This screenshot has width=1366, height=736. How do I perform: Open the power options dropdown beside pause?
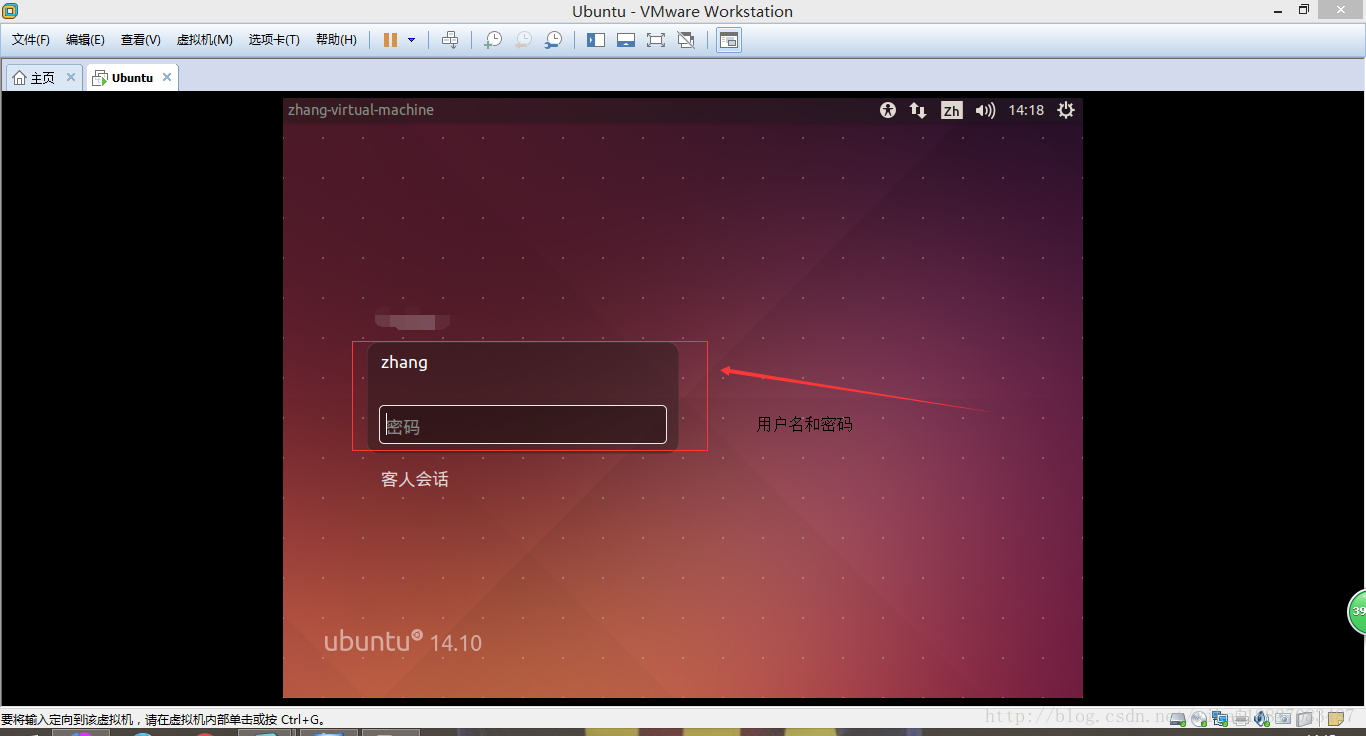(411, 40)
